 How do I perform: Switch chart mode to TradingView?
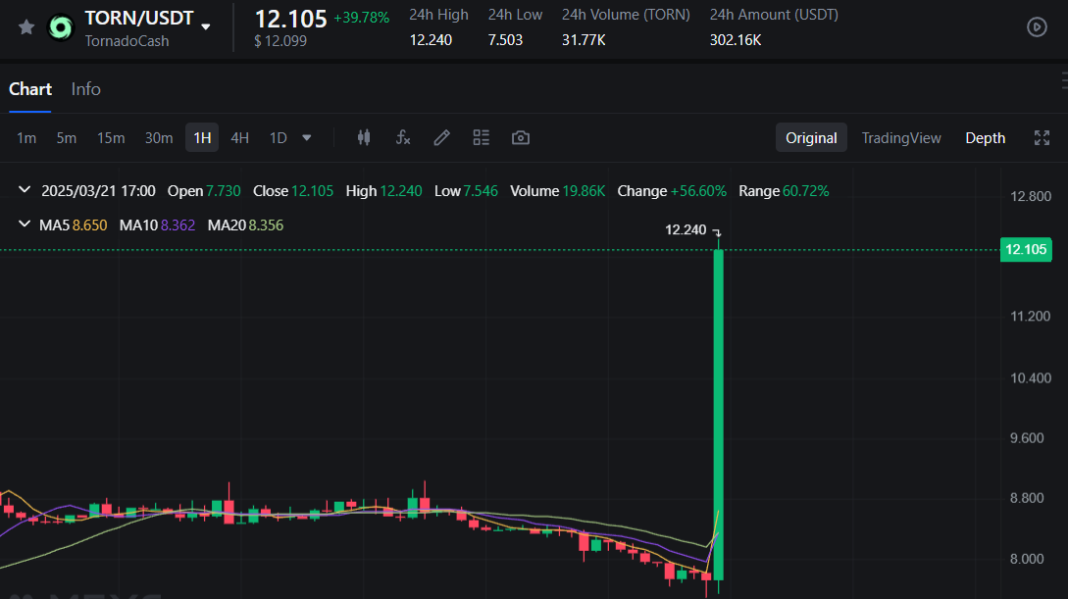[901, 138]
